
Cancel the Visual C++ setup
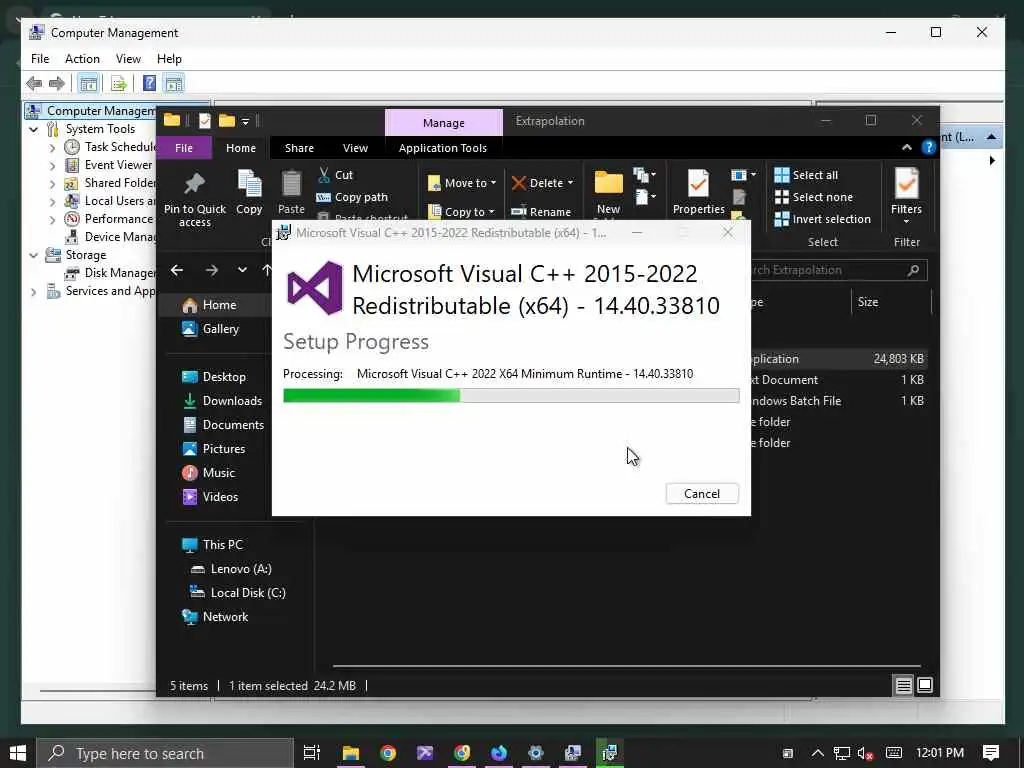tap(702, 494)
